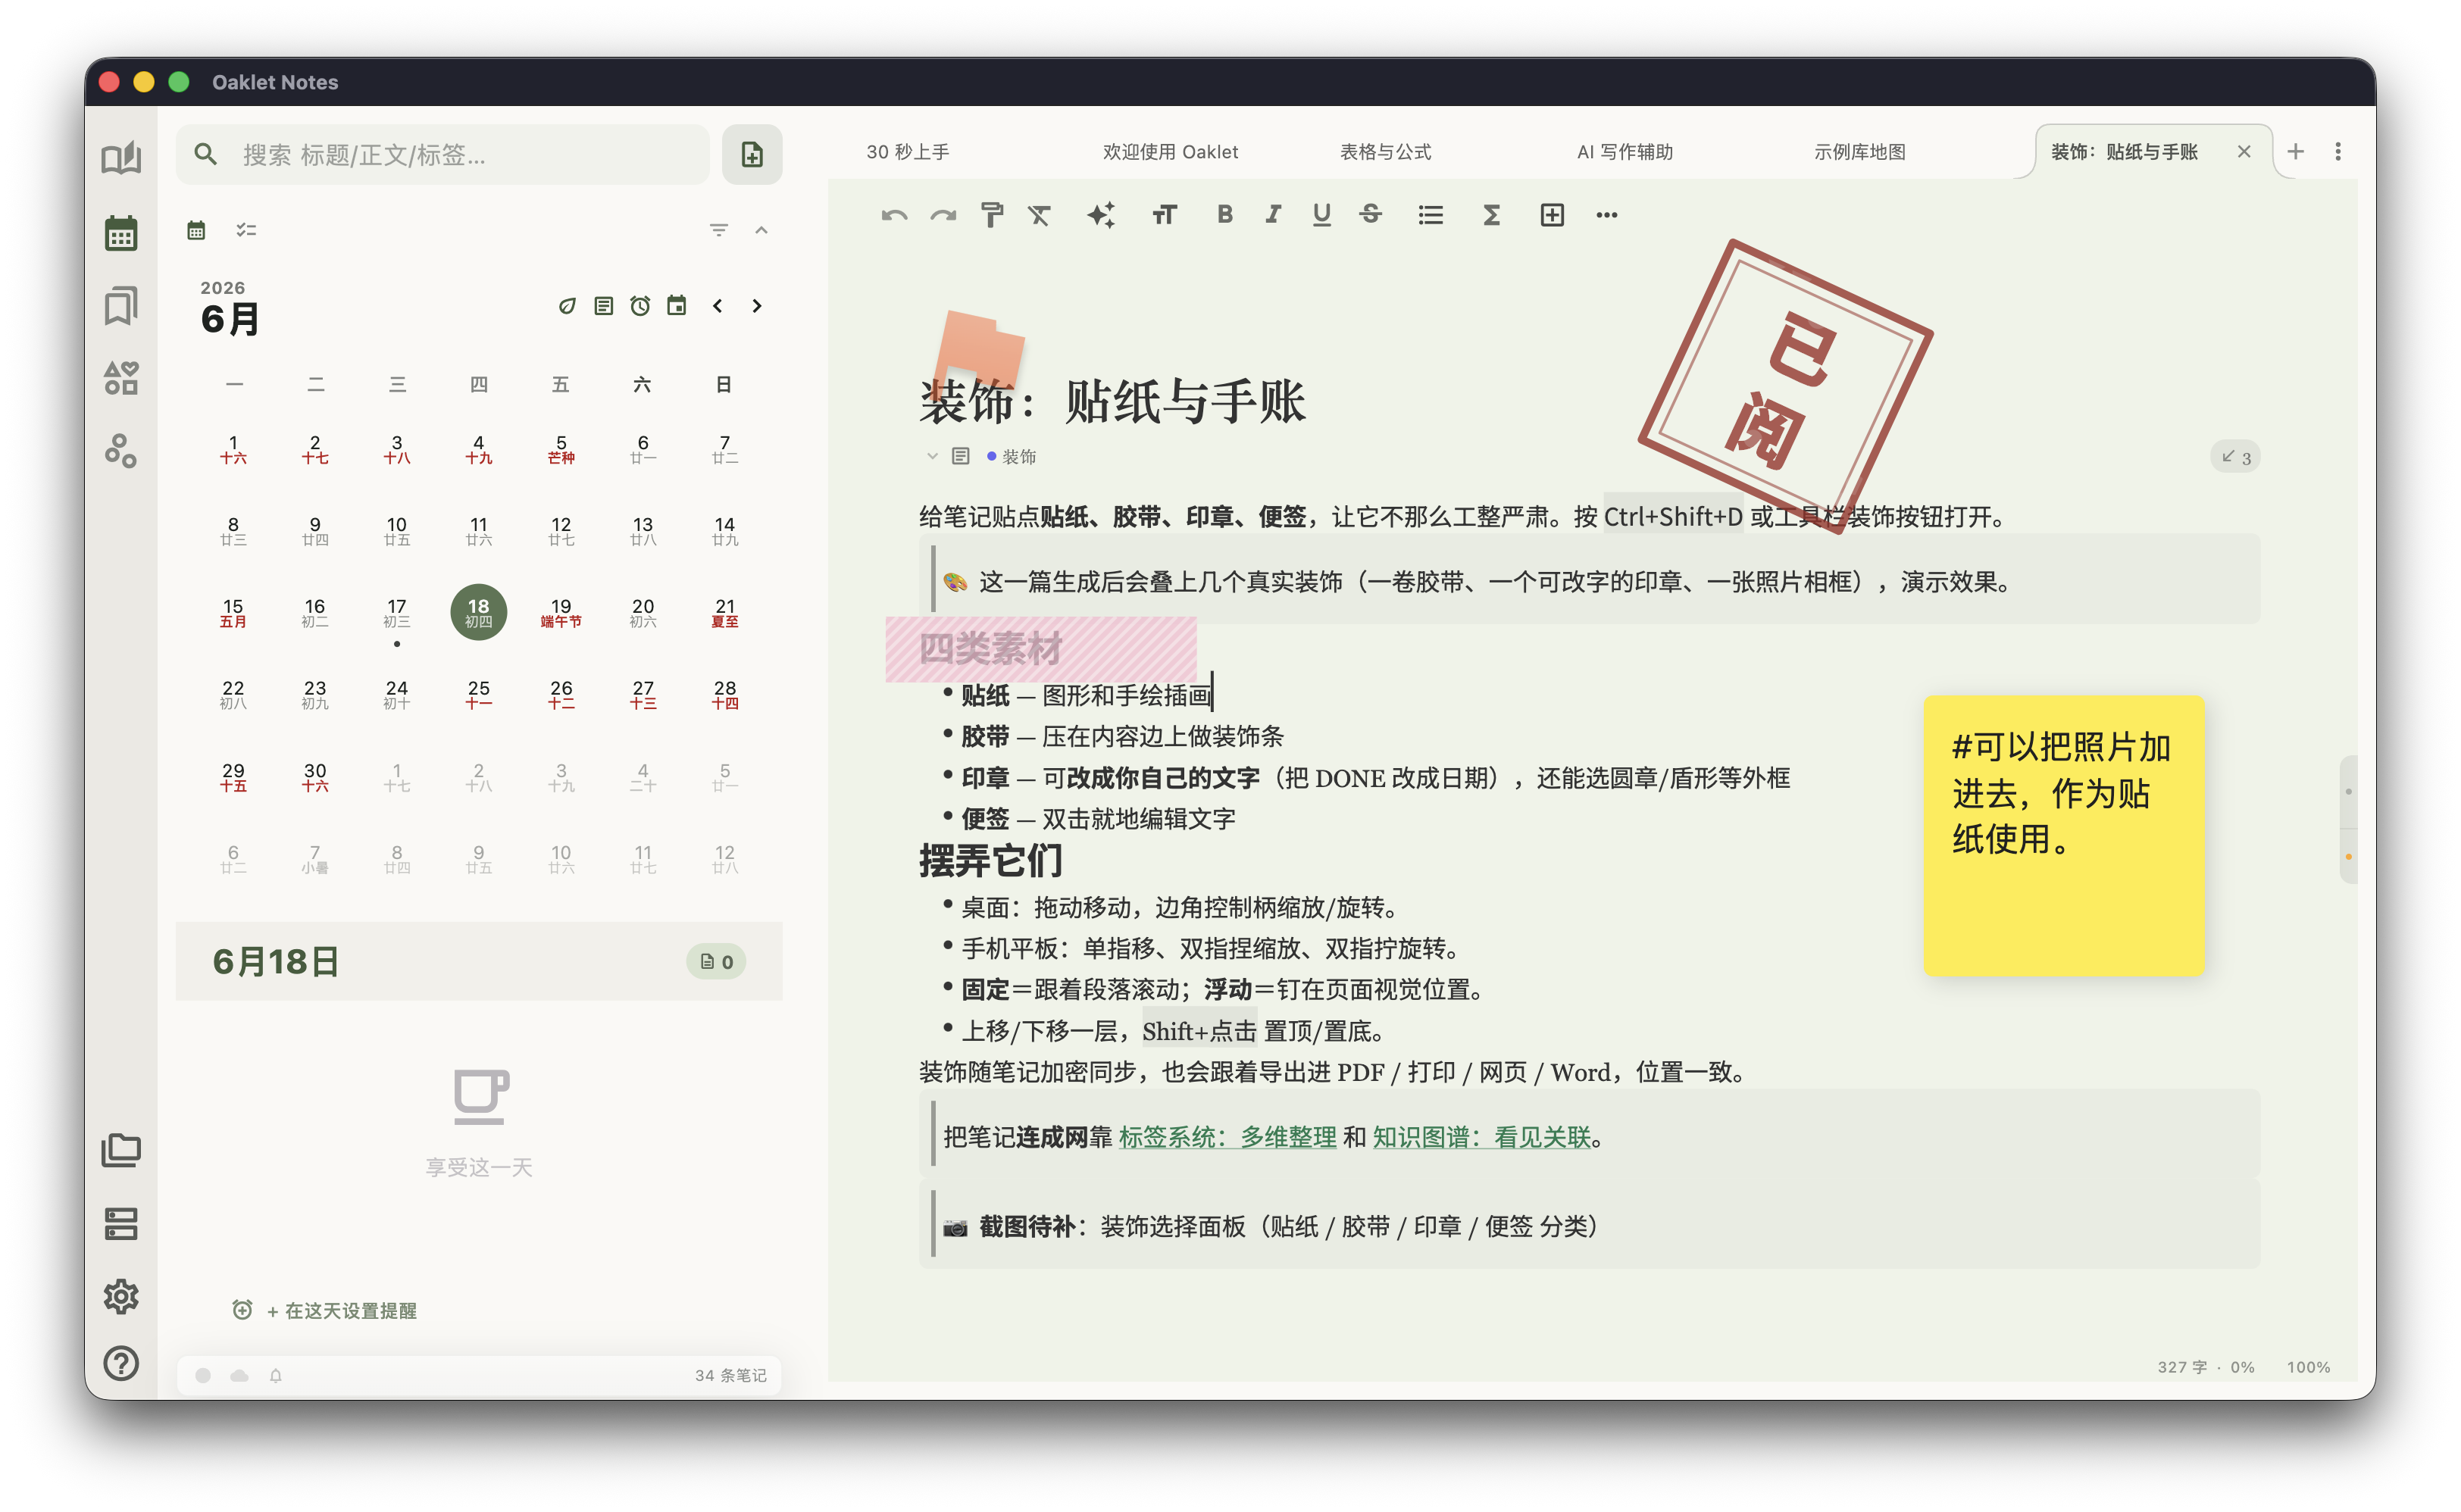2461x1512 pixels.
Task: Open the note properties icon next to 装饰 tag
Action: (x=961, y=456)
